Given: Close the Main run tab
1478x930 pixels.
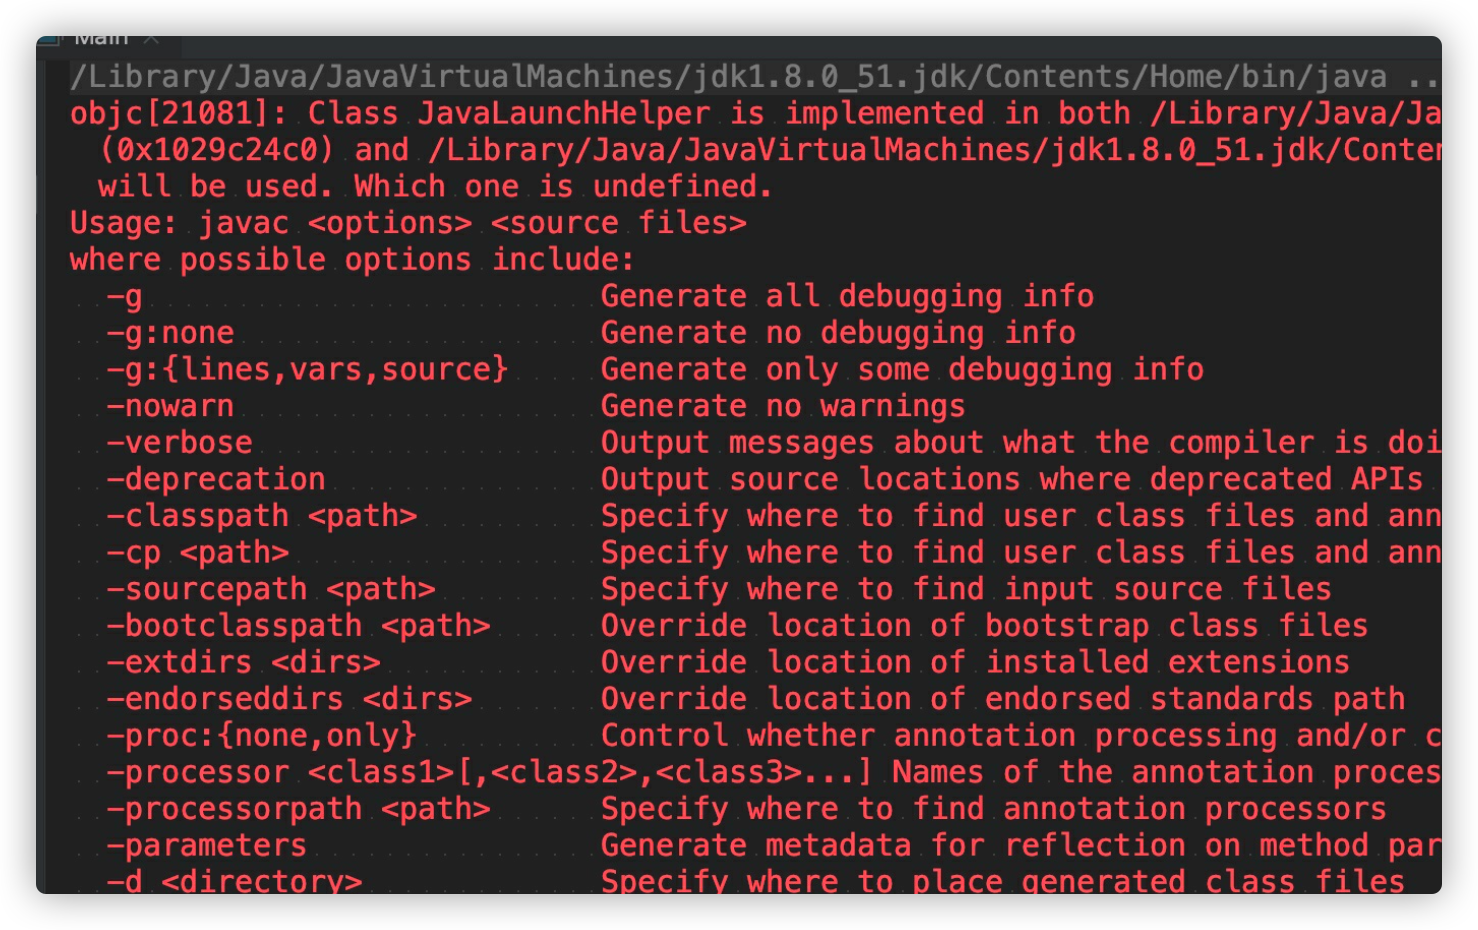Looking at the screenshot, I should pos(152,40).
